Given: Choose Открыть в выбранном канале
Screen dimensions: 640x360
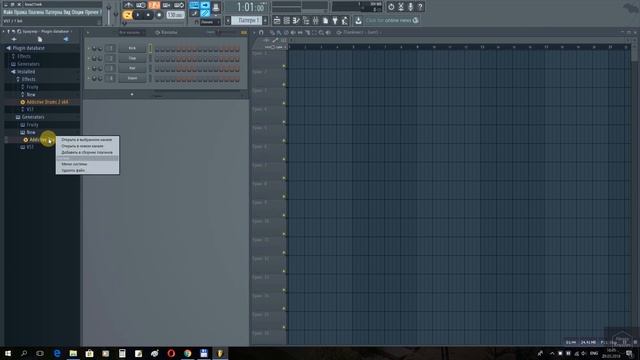Looking at the screenshot, I should pyautogui.click(x=87, y=140).
